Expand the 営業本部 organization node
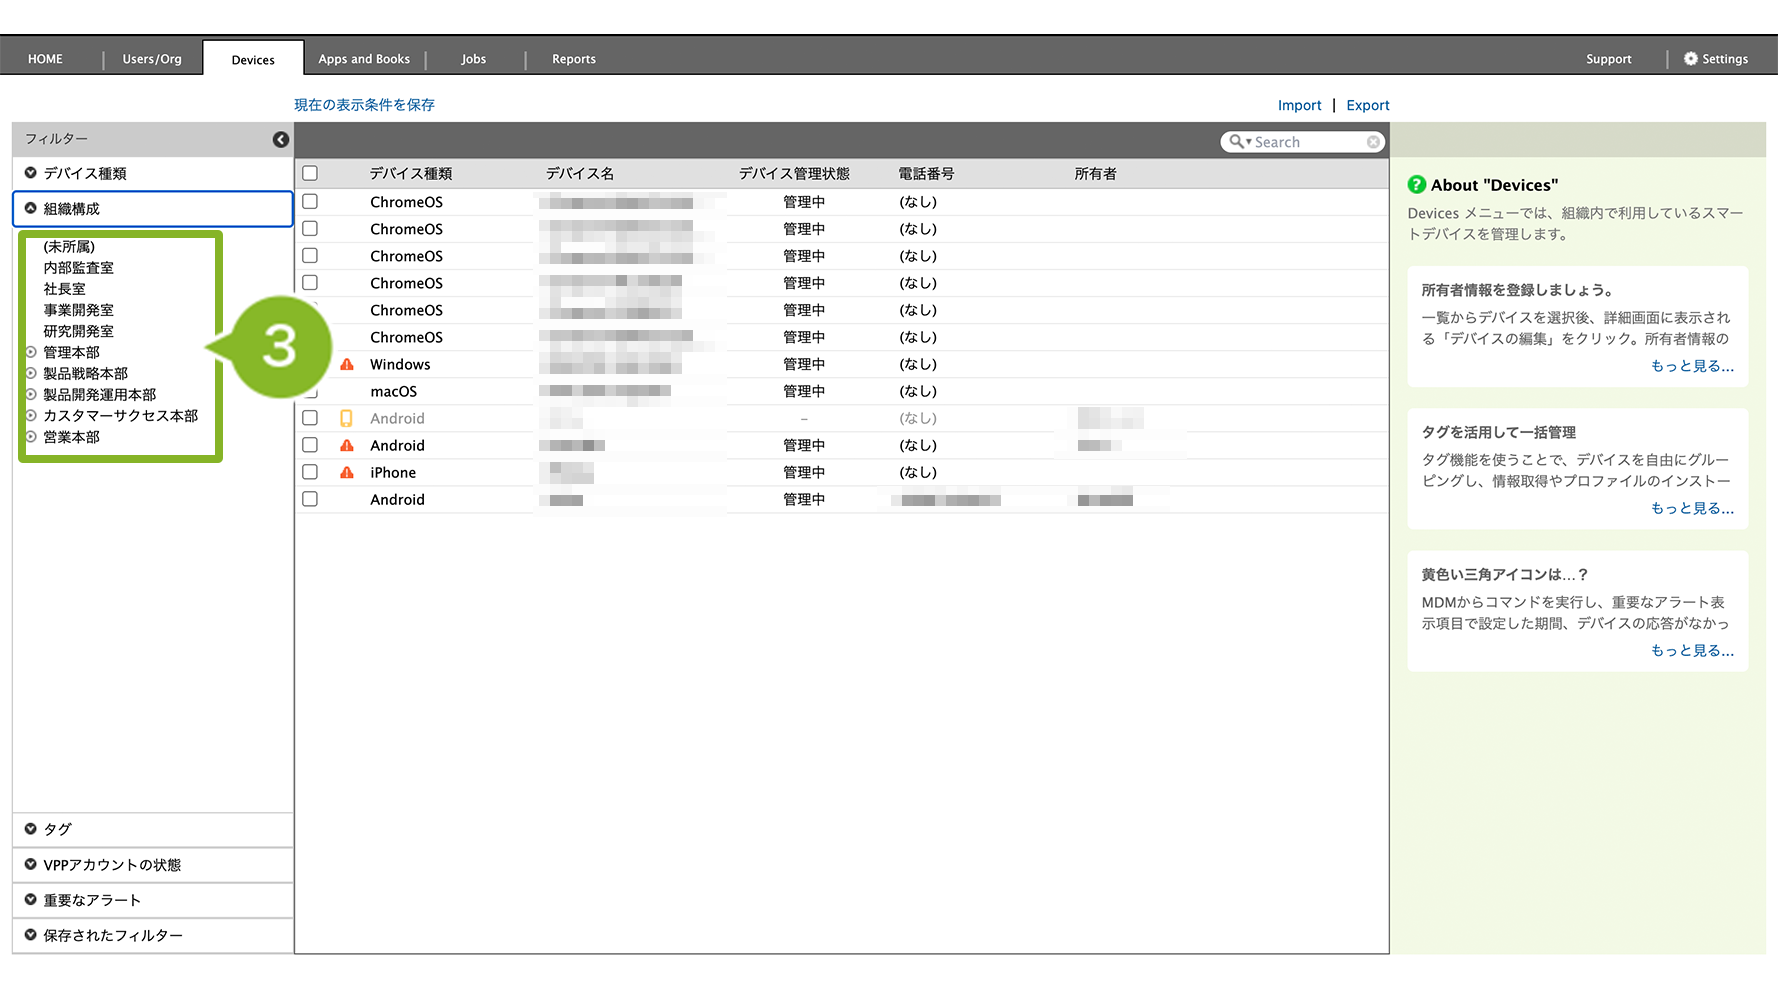This screenshot has width=1778, height=1000. click(31, 437)
